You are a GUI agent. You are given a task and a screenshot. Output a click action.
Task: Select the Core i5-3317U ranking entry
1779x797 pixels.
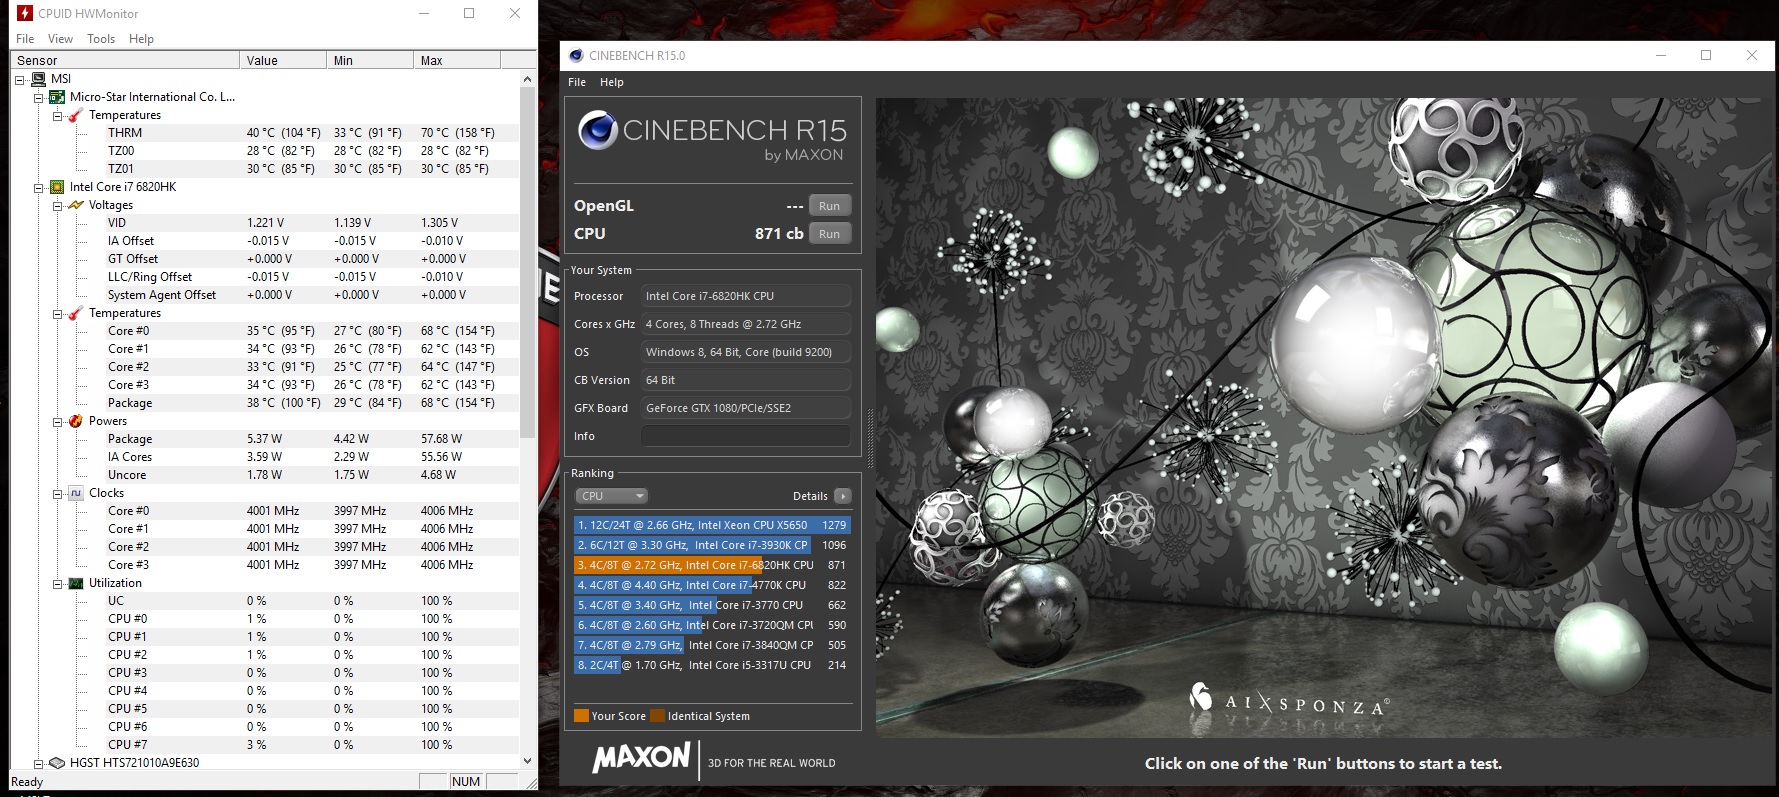[712, 665]
